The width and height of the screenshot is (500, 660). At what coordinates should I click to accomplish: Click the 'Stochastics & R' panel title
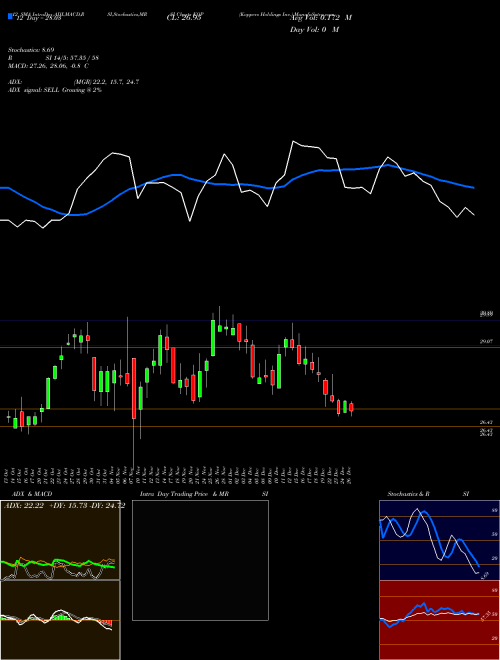[x=408, y=494]
